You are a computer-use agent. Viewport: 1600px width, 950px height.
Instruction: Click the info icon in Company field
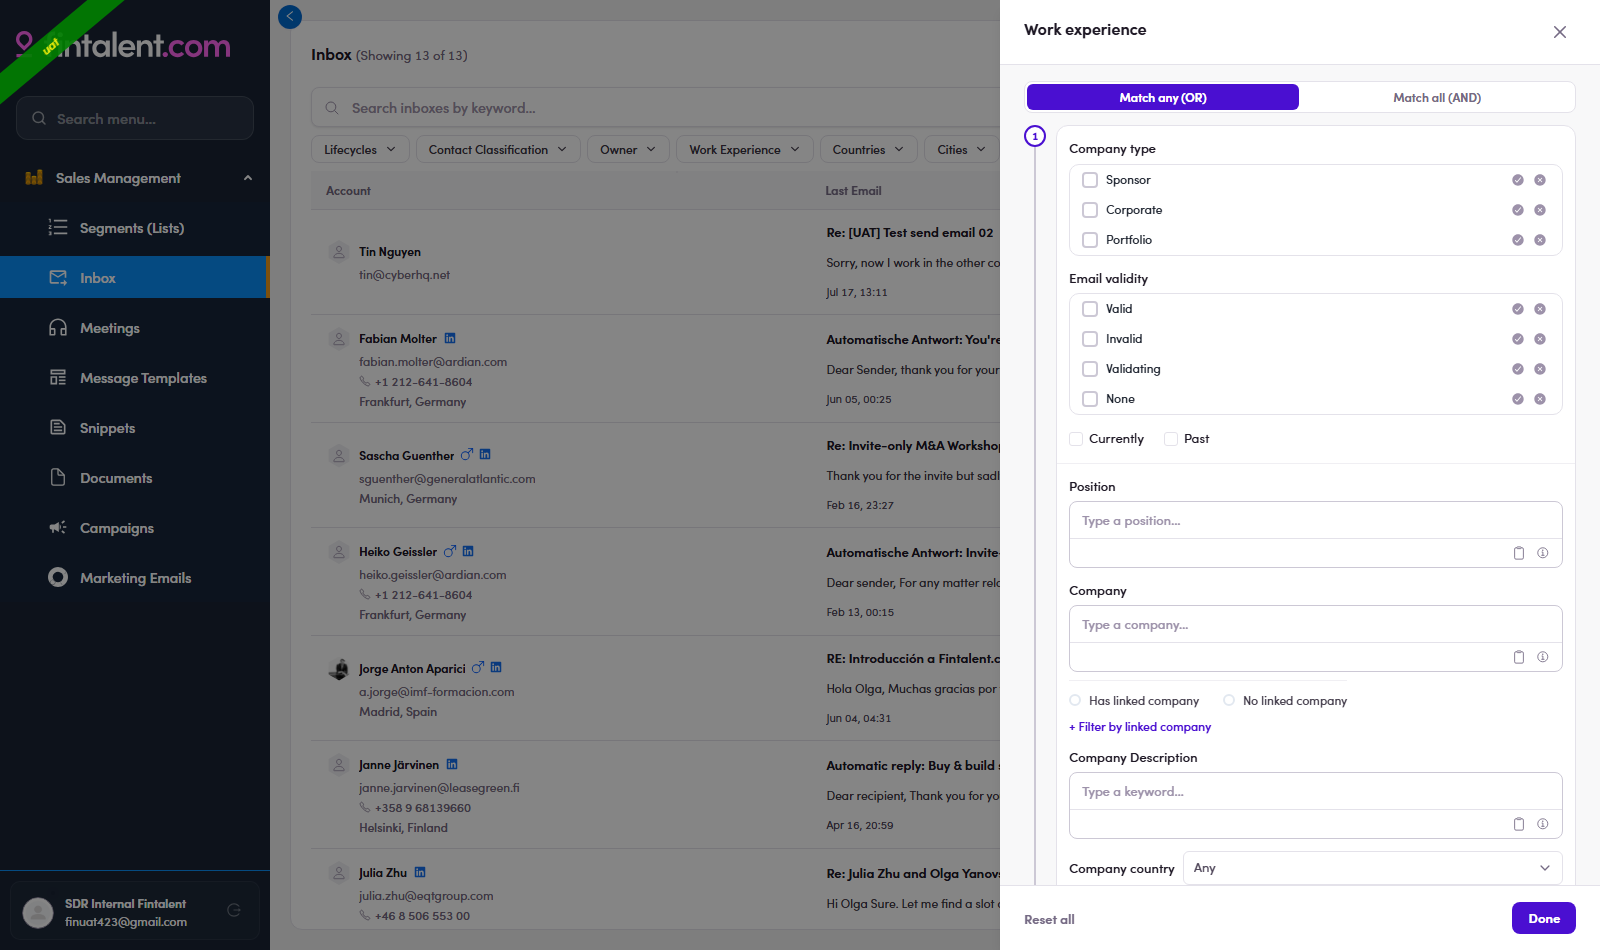click(1543, 657)
